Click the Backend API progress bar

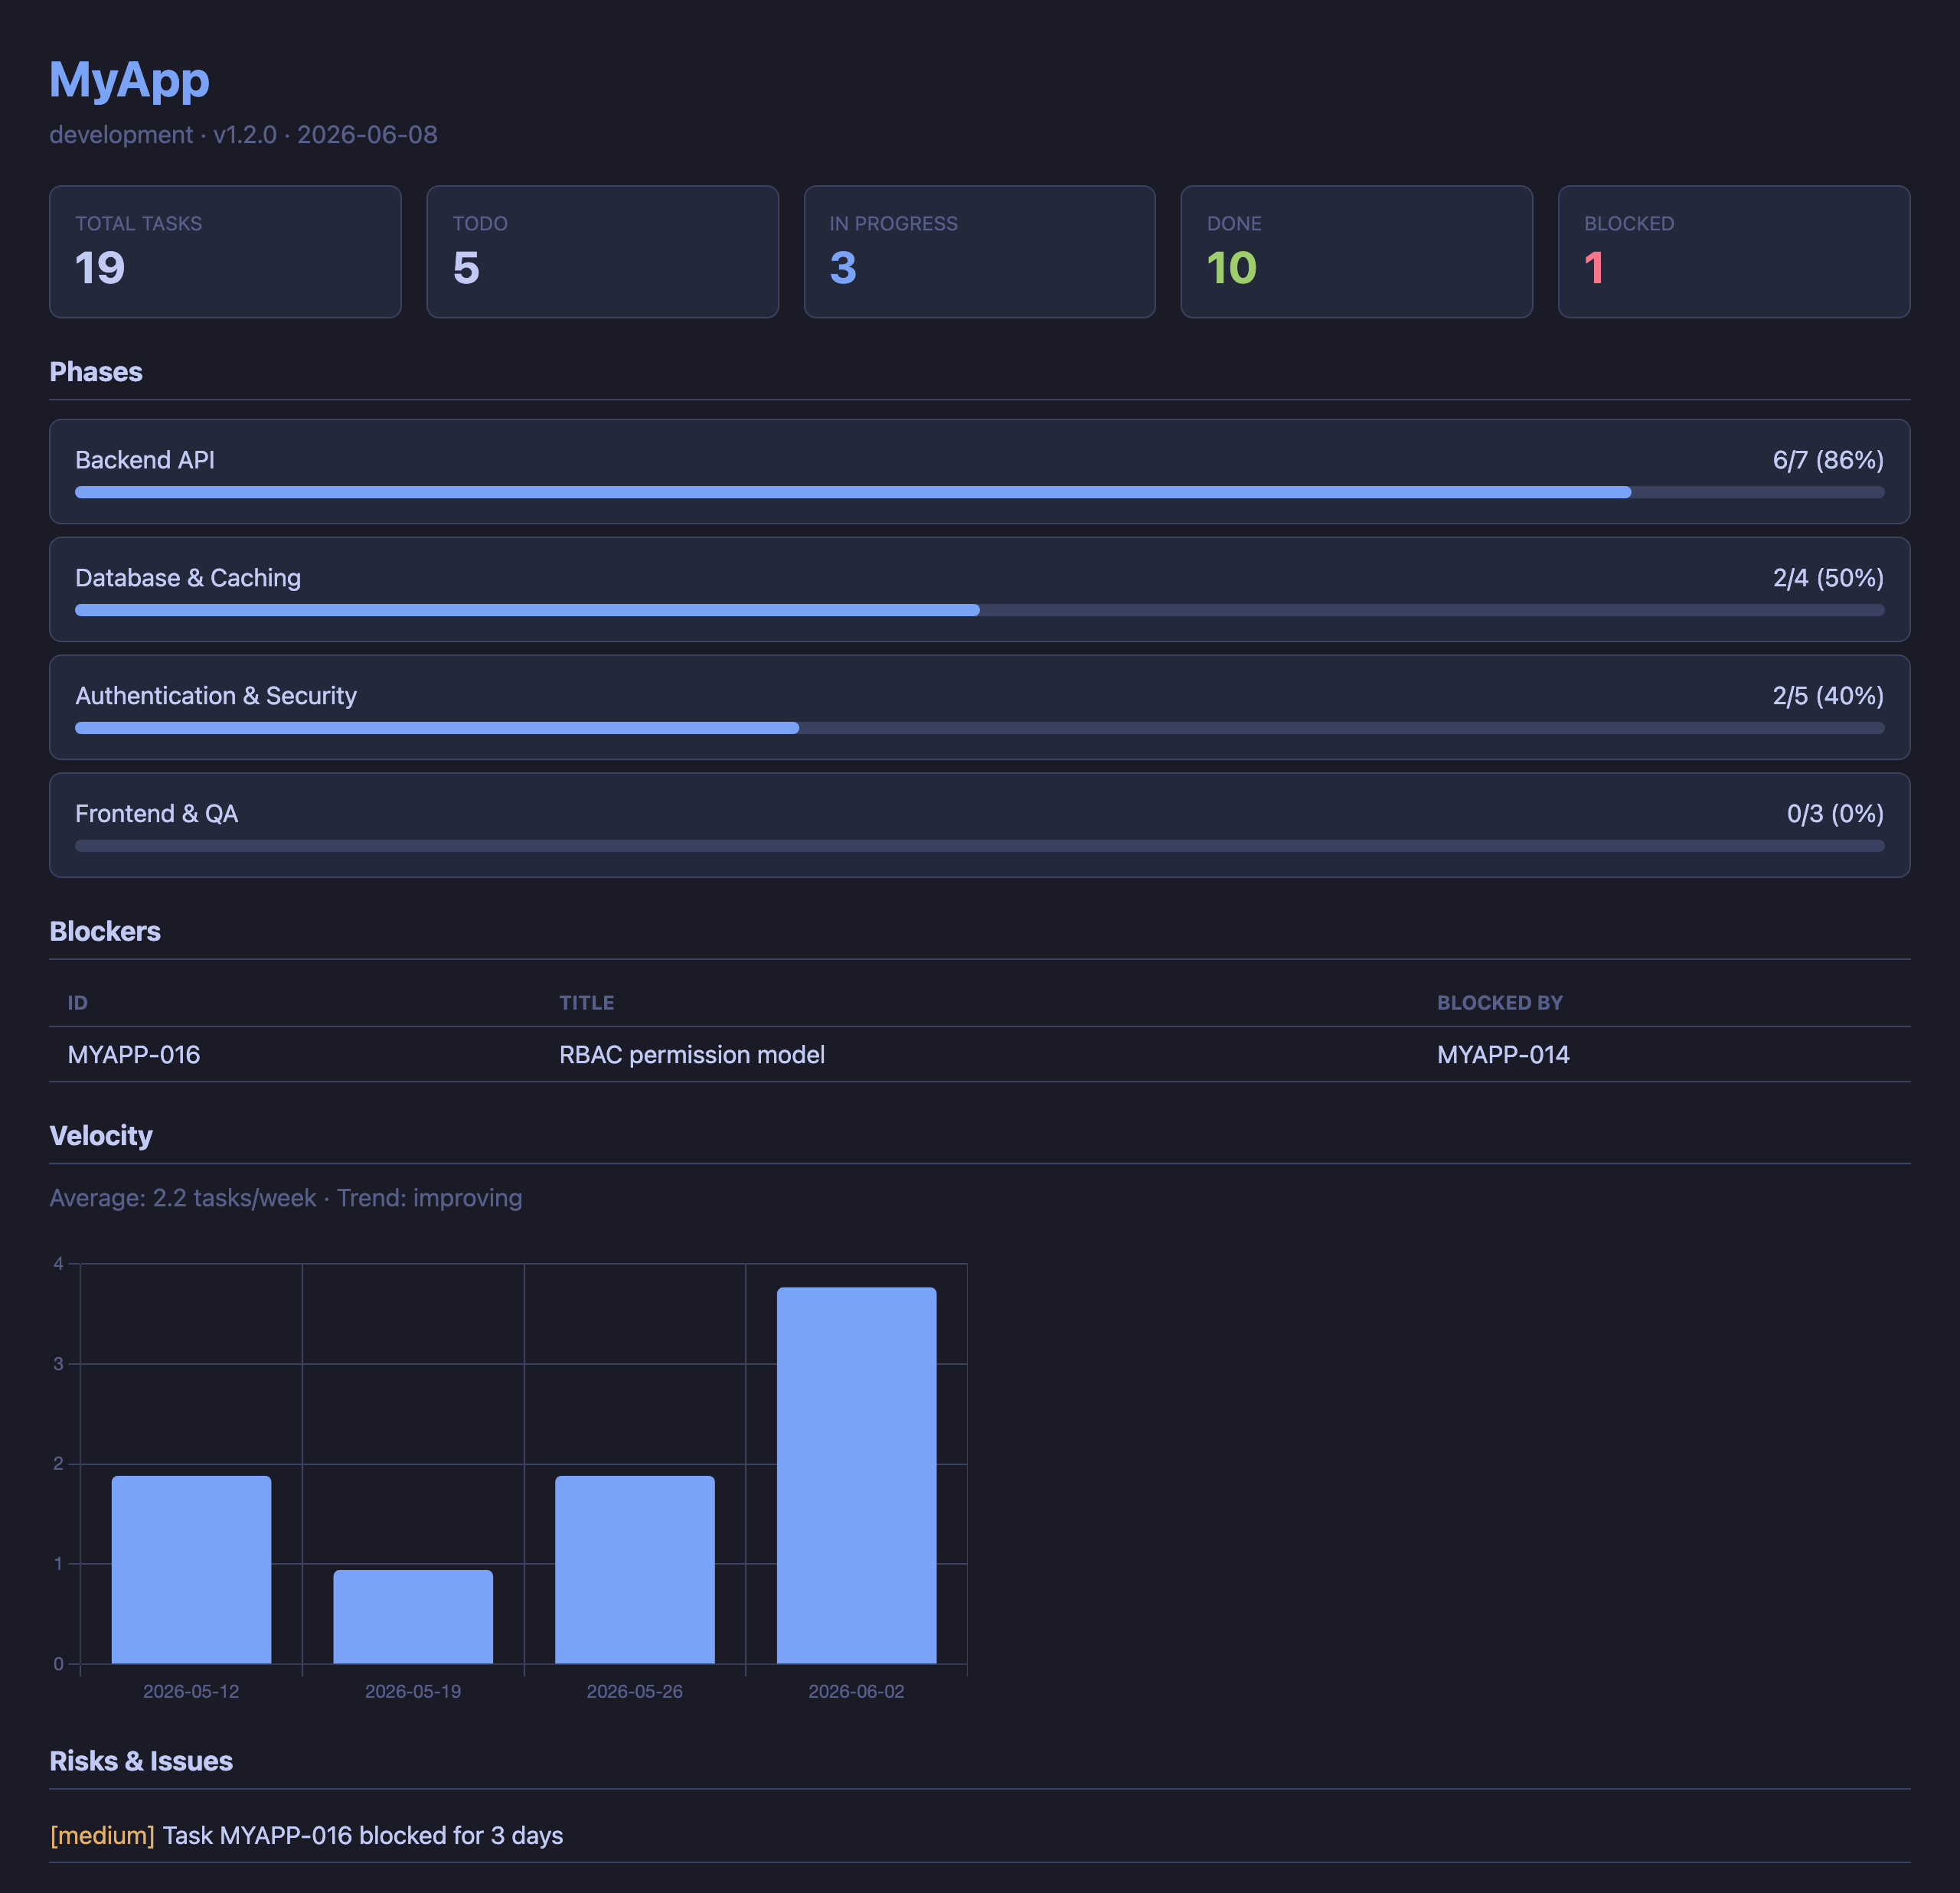pyautogui.click(x=979, y=492)
